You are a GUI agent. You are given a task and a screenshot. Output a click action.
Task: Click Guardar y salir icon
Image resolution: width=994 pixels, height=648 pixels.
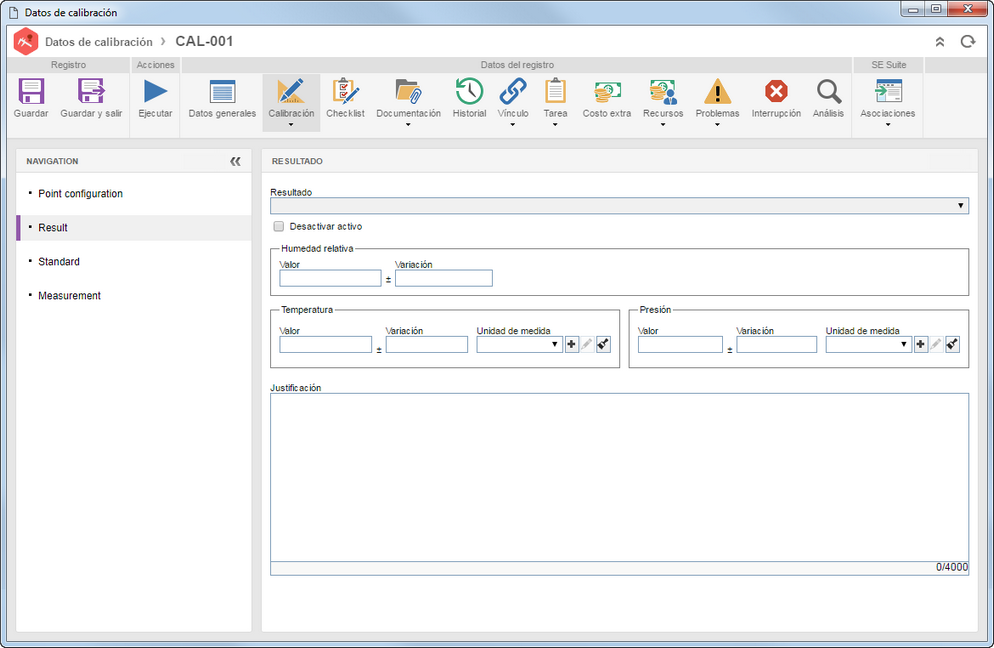click(x=91, y=92)
